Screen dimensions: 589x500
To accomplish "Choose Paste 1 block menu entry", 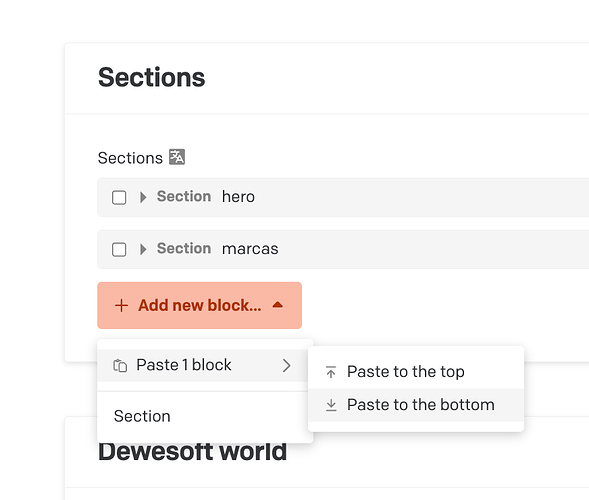I will [x=203, y=365].
